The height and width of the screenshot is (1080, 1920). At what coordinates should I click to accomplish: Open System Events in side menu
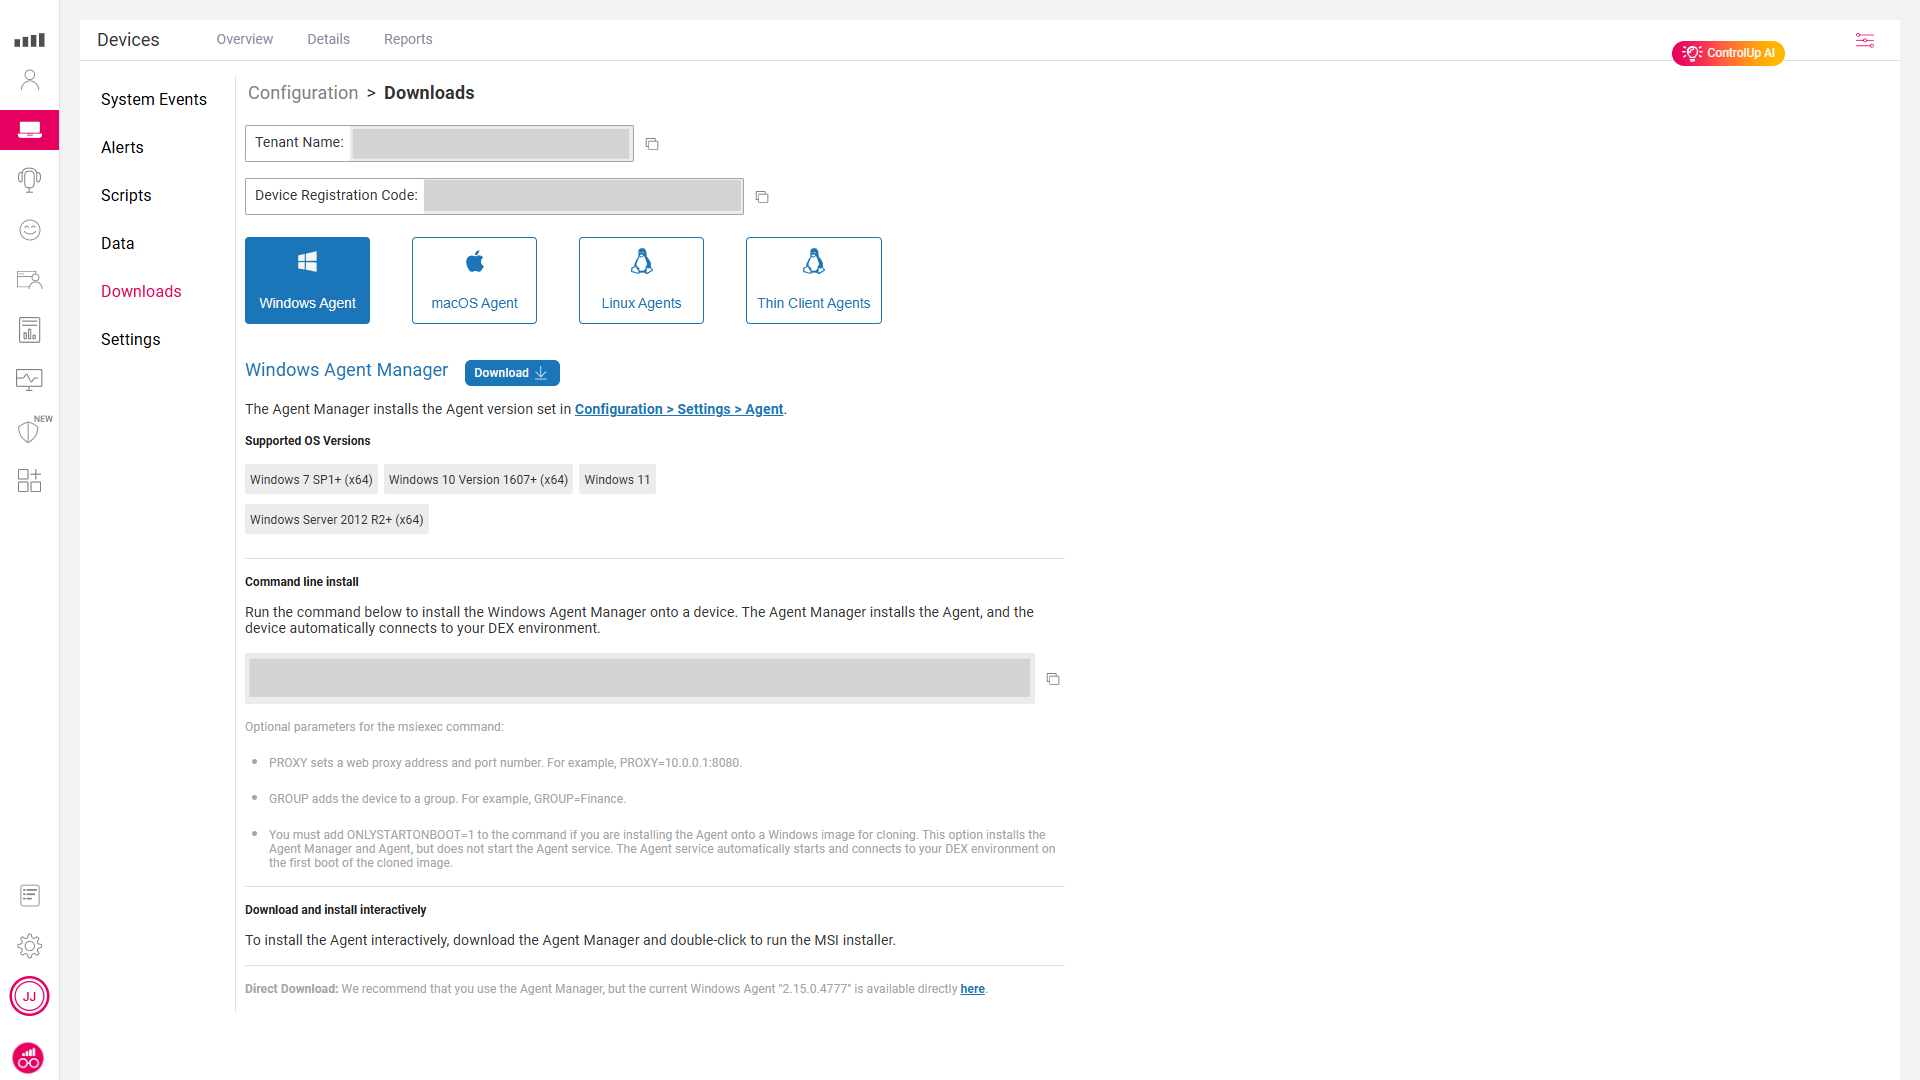pos(154,99)
